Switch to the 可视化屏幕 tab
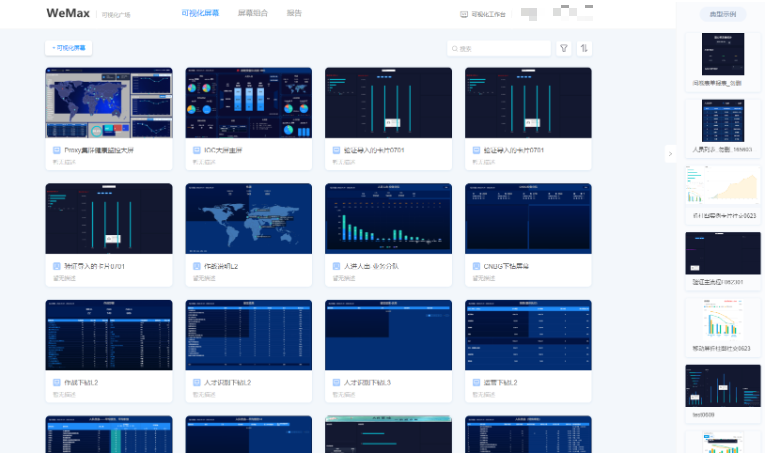This screenshot has width=770, height=465. tap(200, 13)
